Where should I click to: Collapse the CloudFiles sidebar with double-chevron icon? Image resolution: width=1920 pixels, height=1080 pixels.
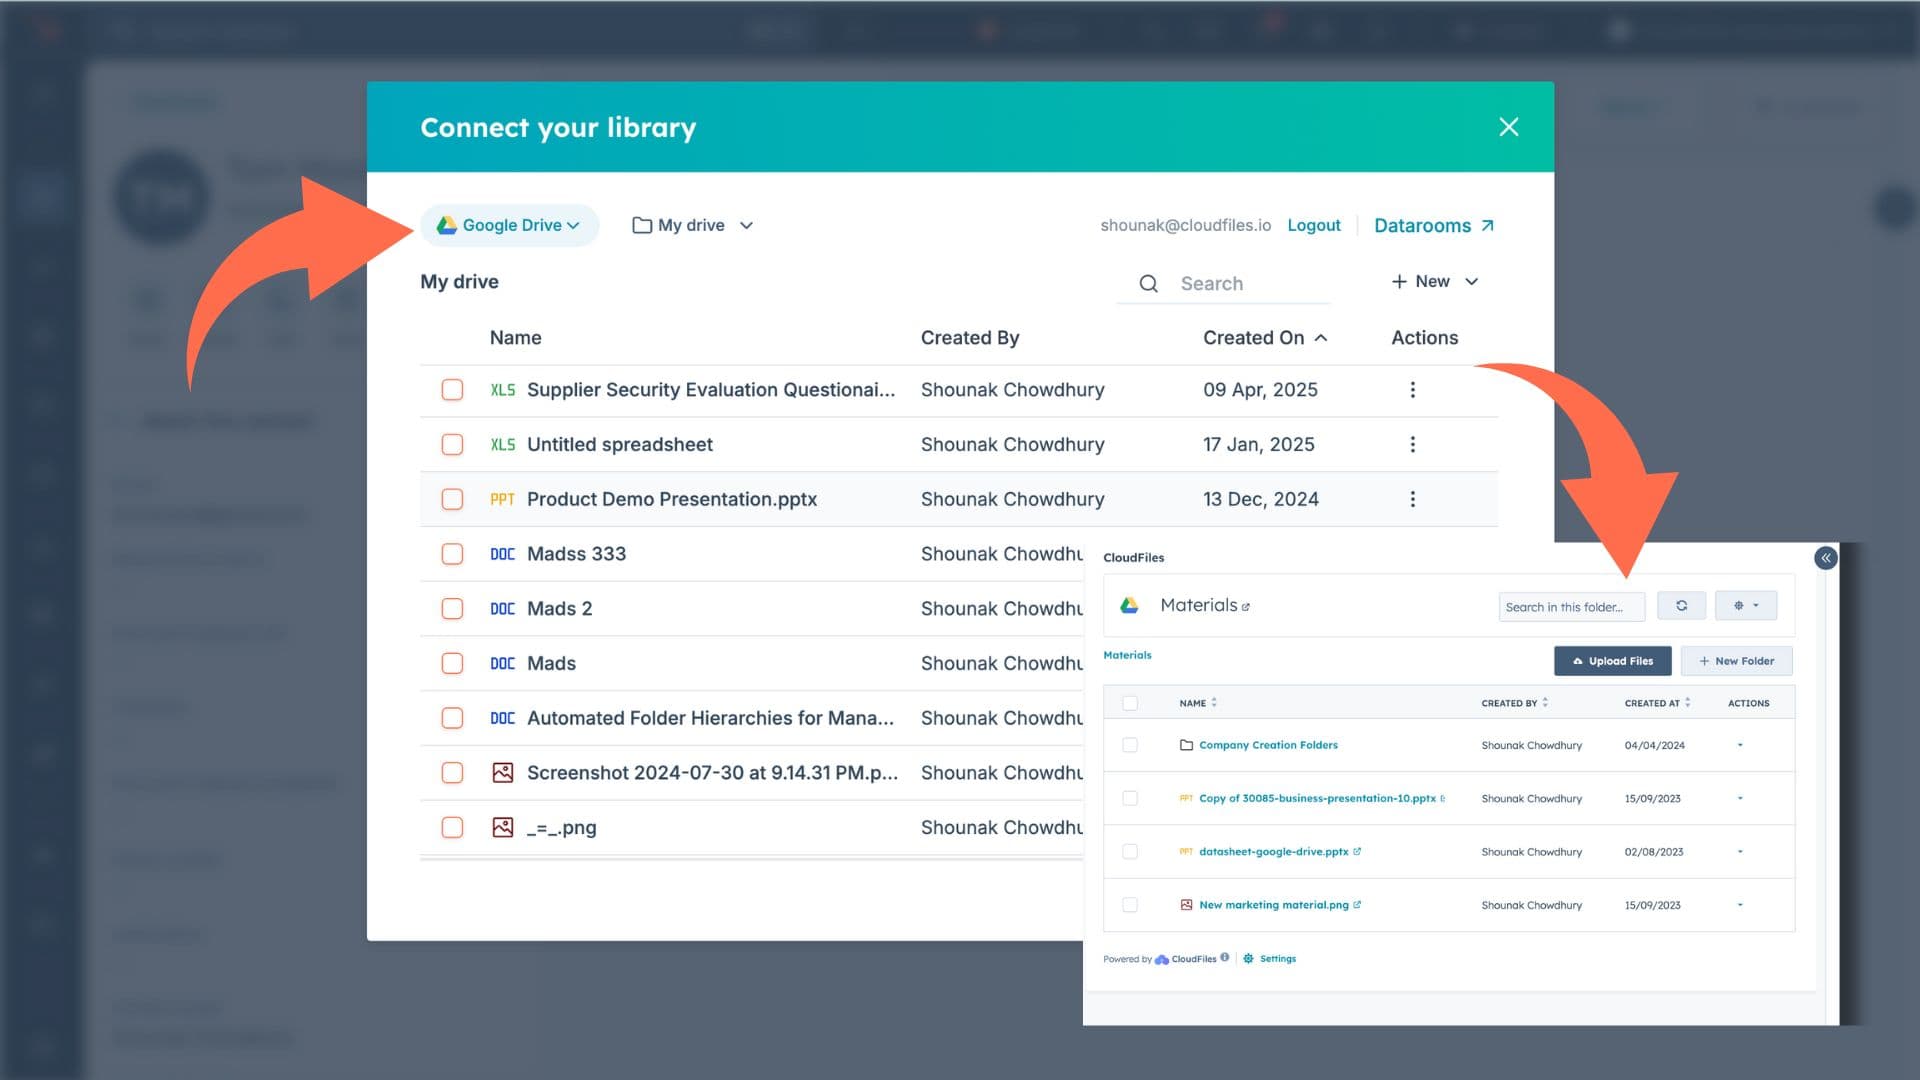pos(1825,558)
